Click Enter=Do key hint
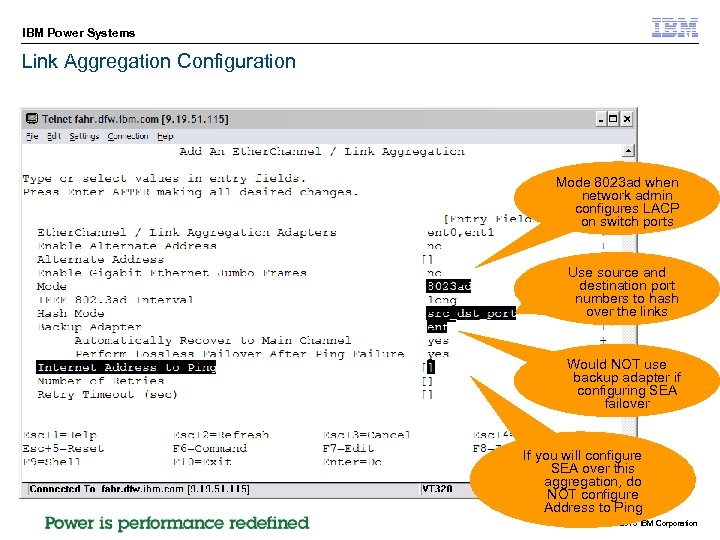This screenshot has height=540, width=720. (x=352, y=461)
